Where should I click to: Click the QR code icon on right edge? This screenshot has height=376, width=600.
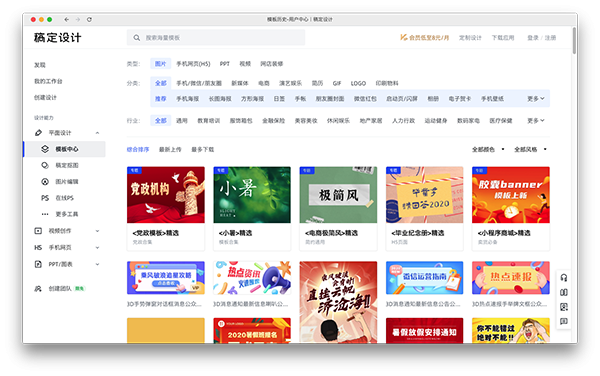pos(564,307)
